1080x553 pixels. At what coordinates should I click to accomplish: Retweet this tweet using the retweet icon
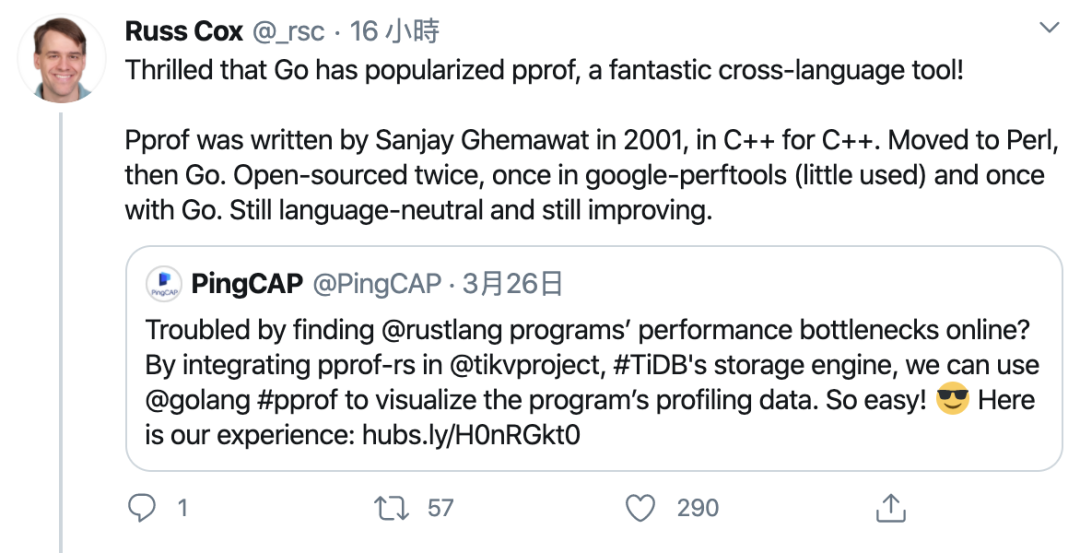pos(386,508)
